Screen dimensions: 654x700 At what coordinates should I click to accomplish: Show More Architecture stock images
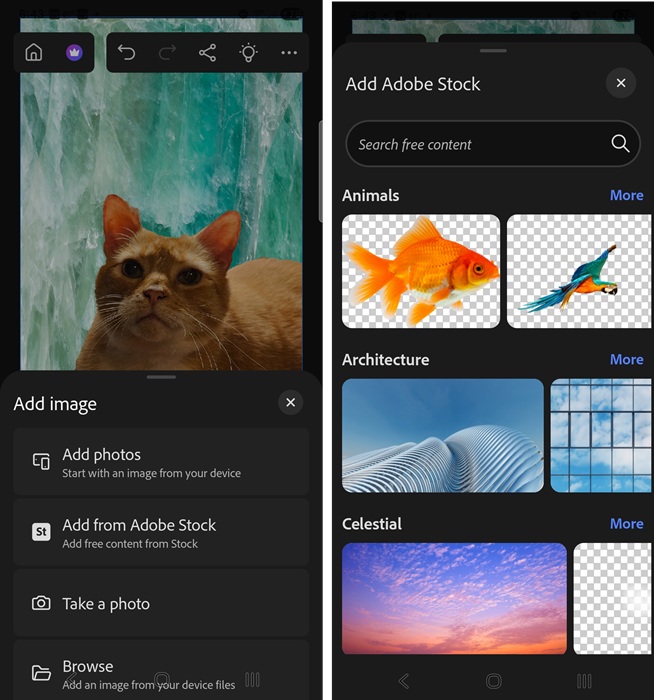coord(626,359)
